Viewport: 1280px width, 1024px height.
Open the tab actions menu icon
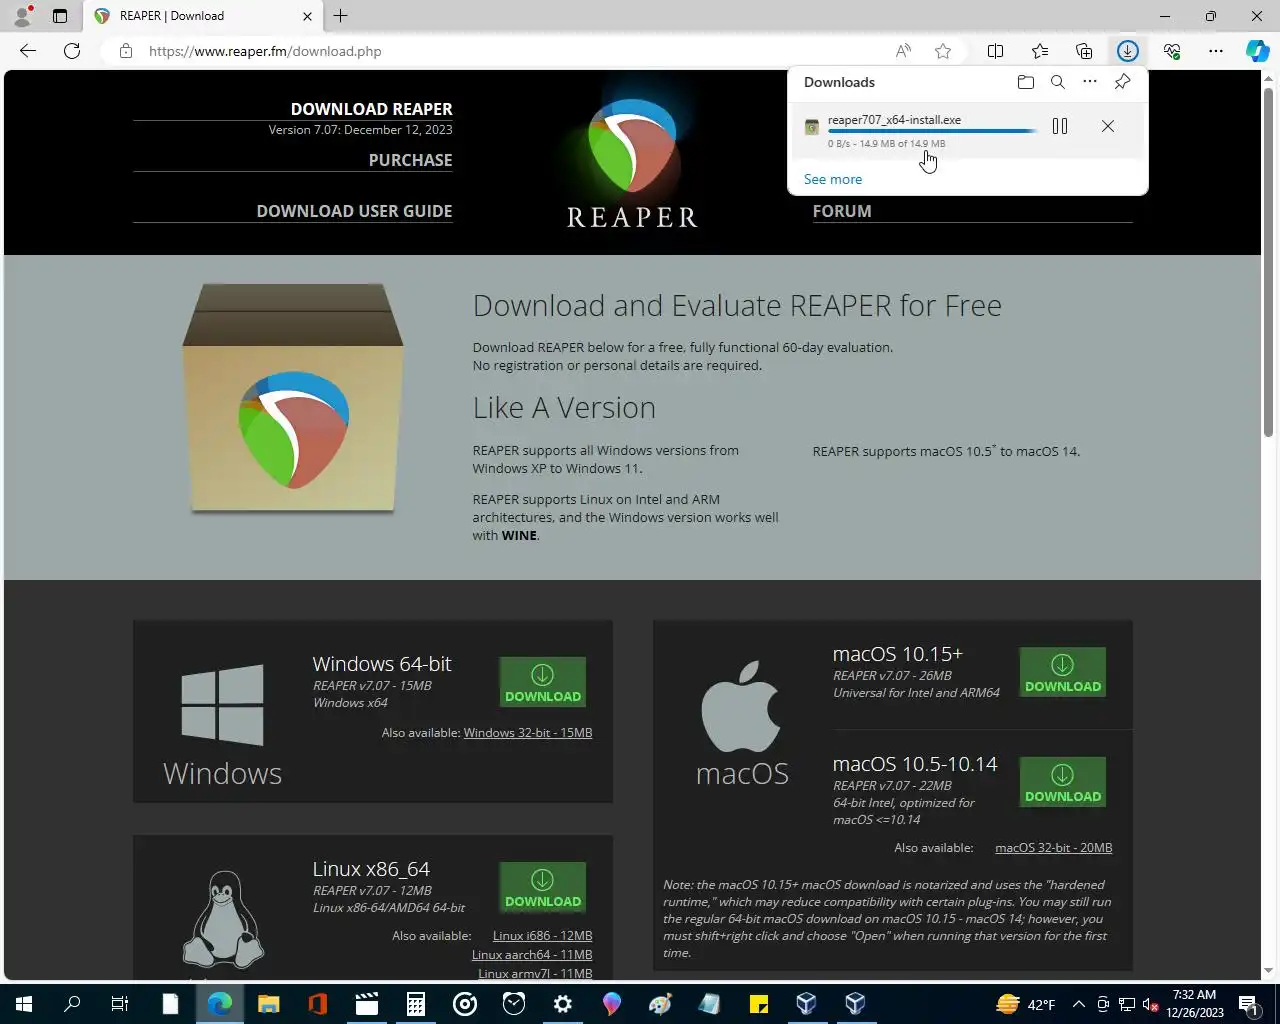60,16
